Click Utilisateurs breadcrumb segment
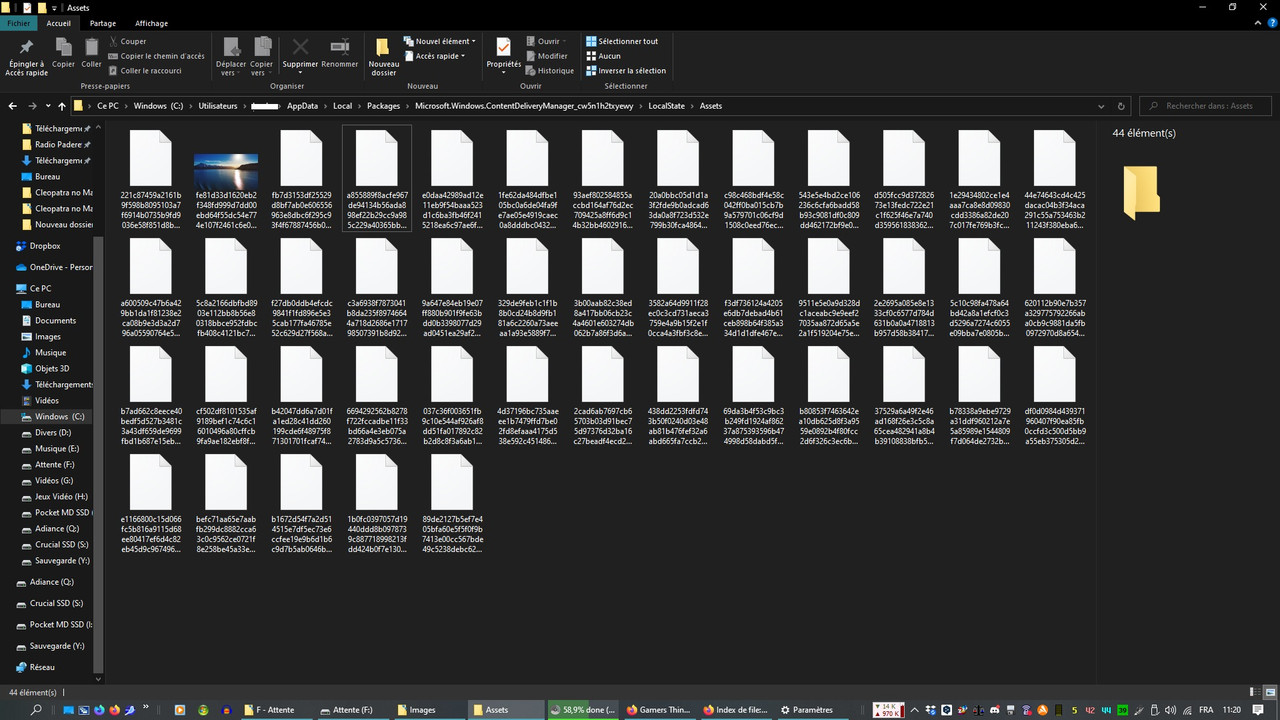 coord(218,106)
